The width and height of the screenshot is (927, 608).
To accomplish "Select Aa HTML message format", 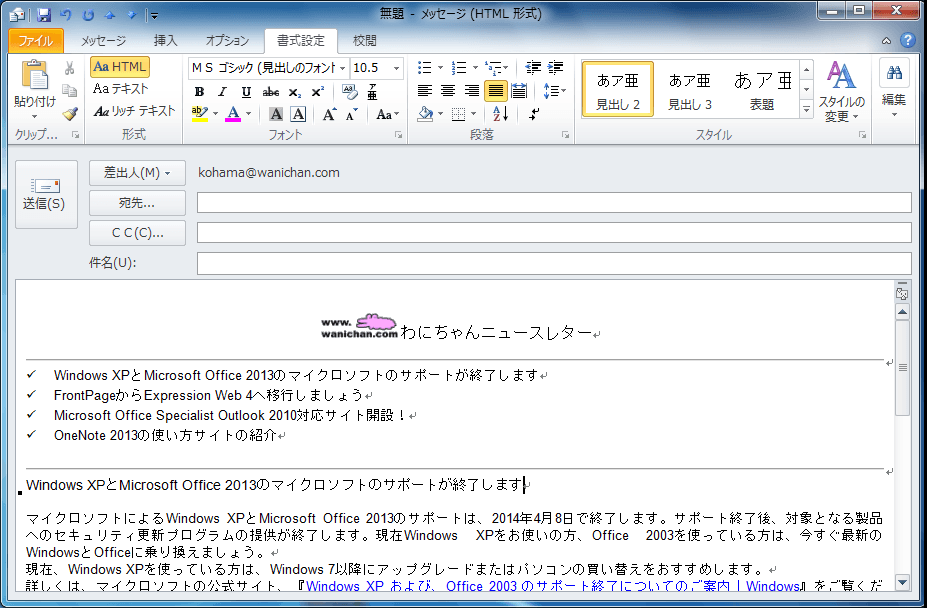I will click(x=120, y=67).
